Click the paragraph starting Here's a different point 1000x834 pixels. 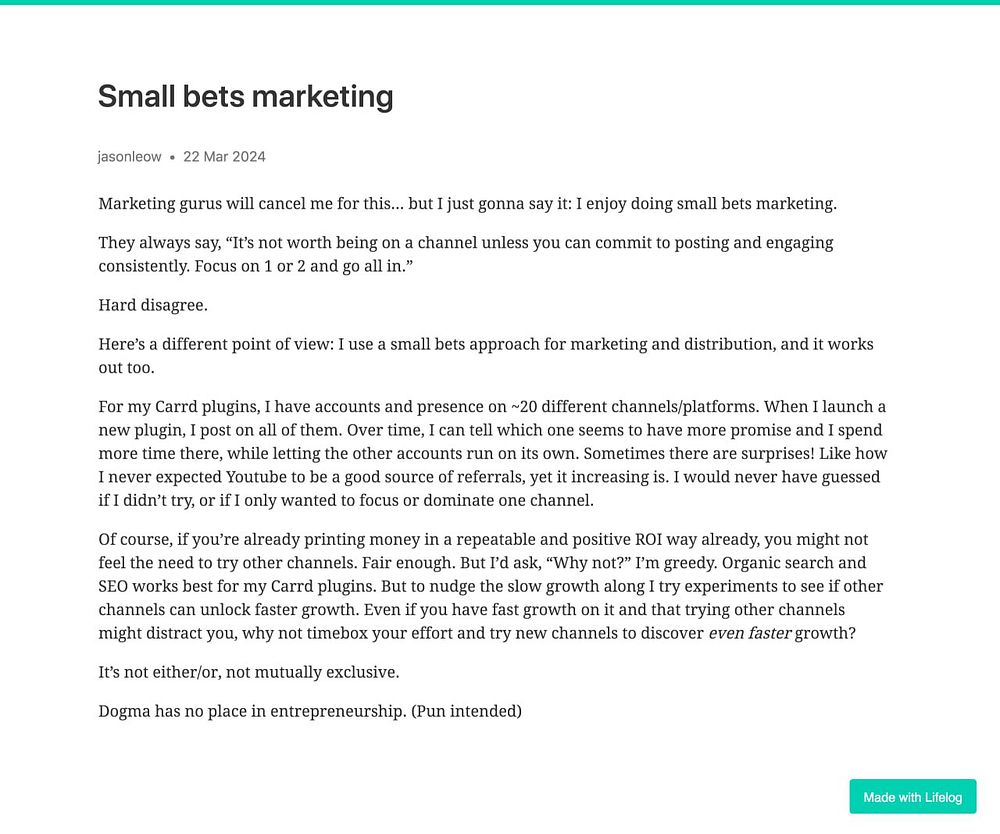click(x=486, y=356)
